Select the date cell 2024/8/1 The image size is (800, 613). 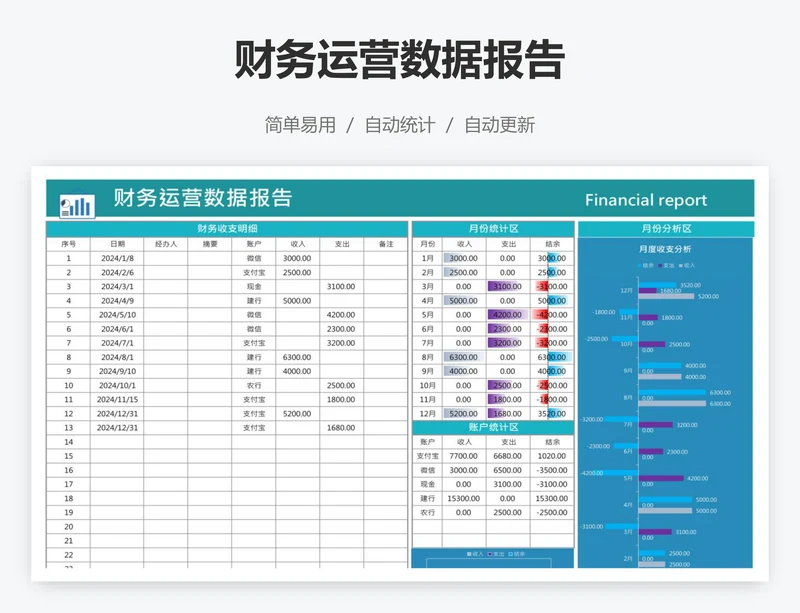click(x=117, y=357)
